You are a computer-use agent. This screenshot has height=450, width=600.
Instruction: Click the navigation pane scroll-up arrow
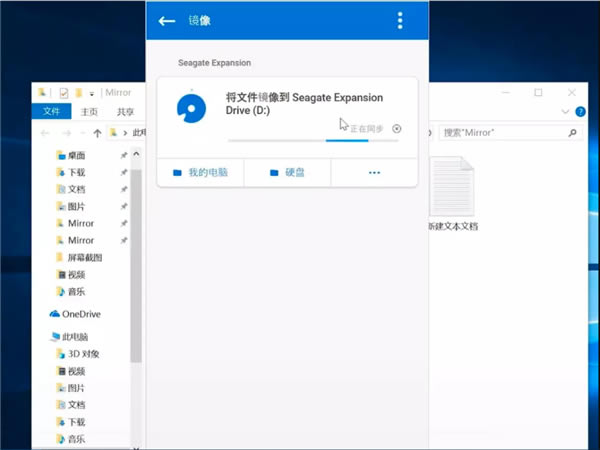click(x=136, y=154)
